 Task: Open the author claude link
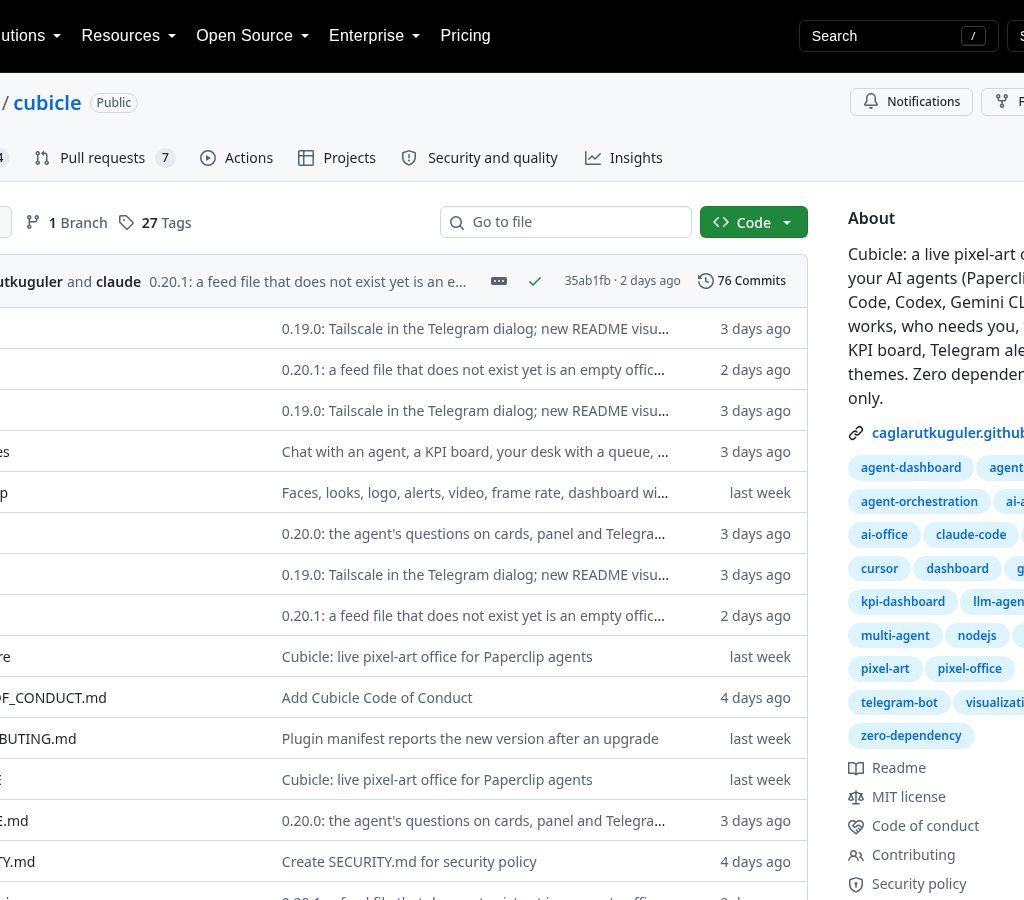pyautogui.click(x=118, y=282)
